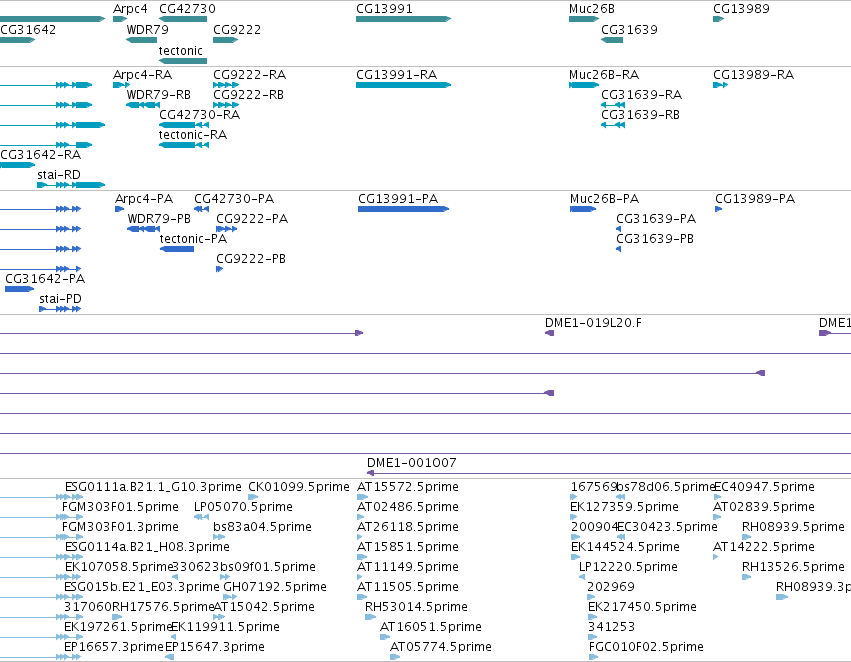
Task: Click the DME1-001O07 clone label
Action: pyautogui.click(x=412, y=463)
